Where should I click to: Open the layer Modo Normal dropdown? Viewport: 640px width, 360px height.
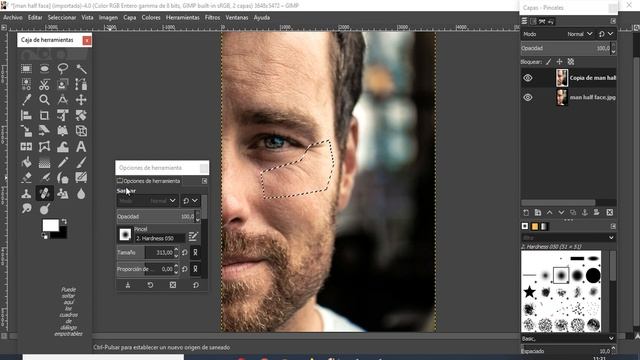[580, 34]
